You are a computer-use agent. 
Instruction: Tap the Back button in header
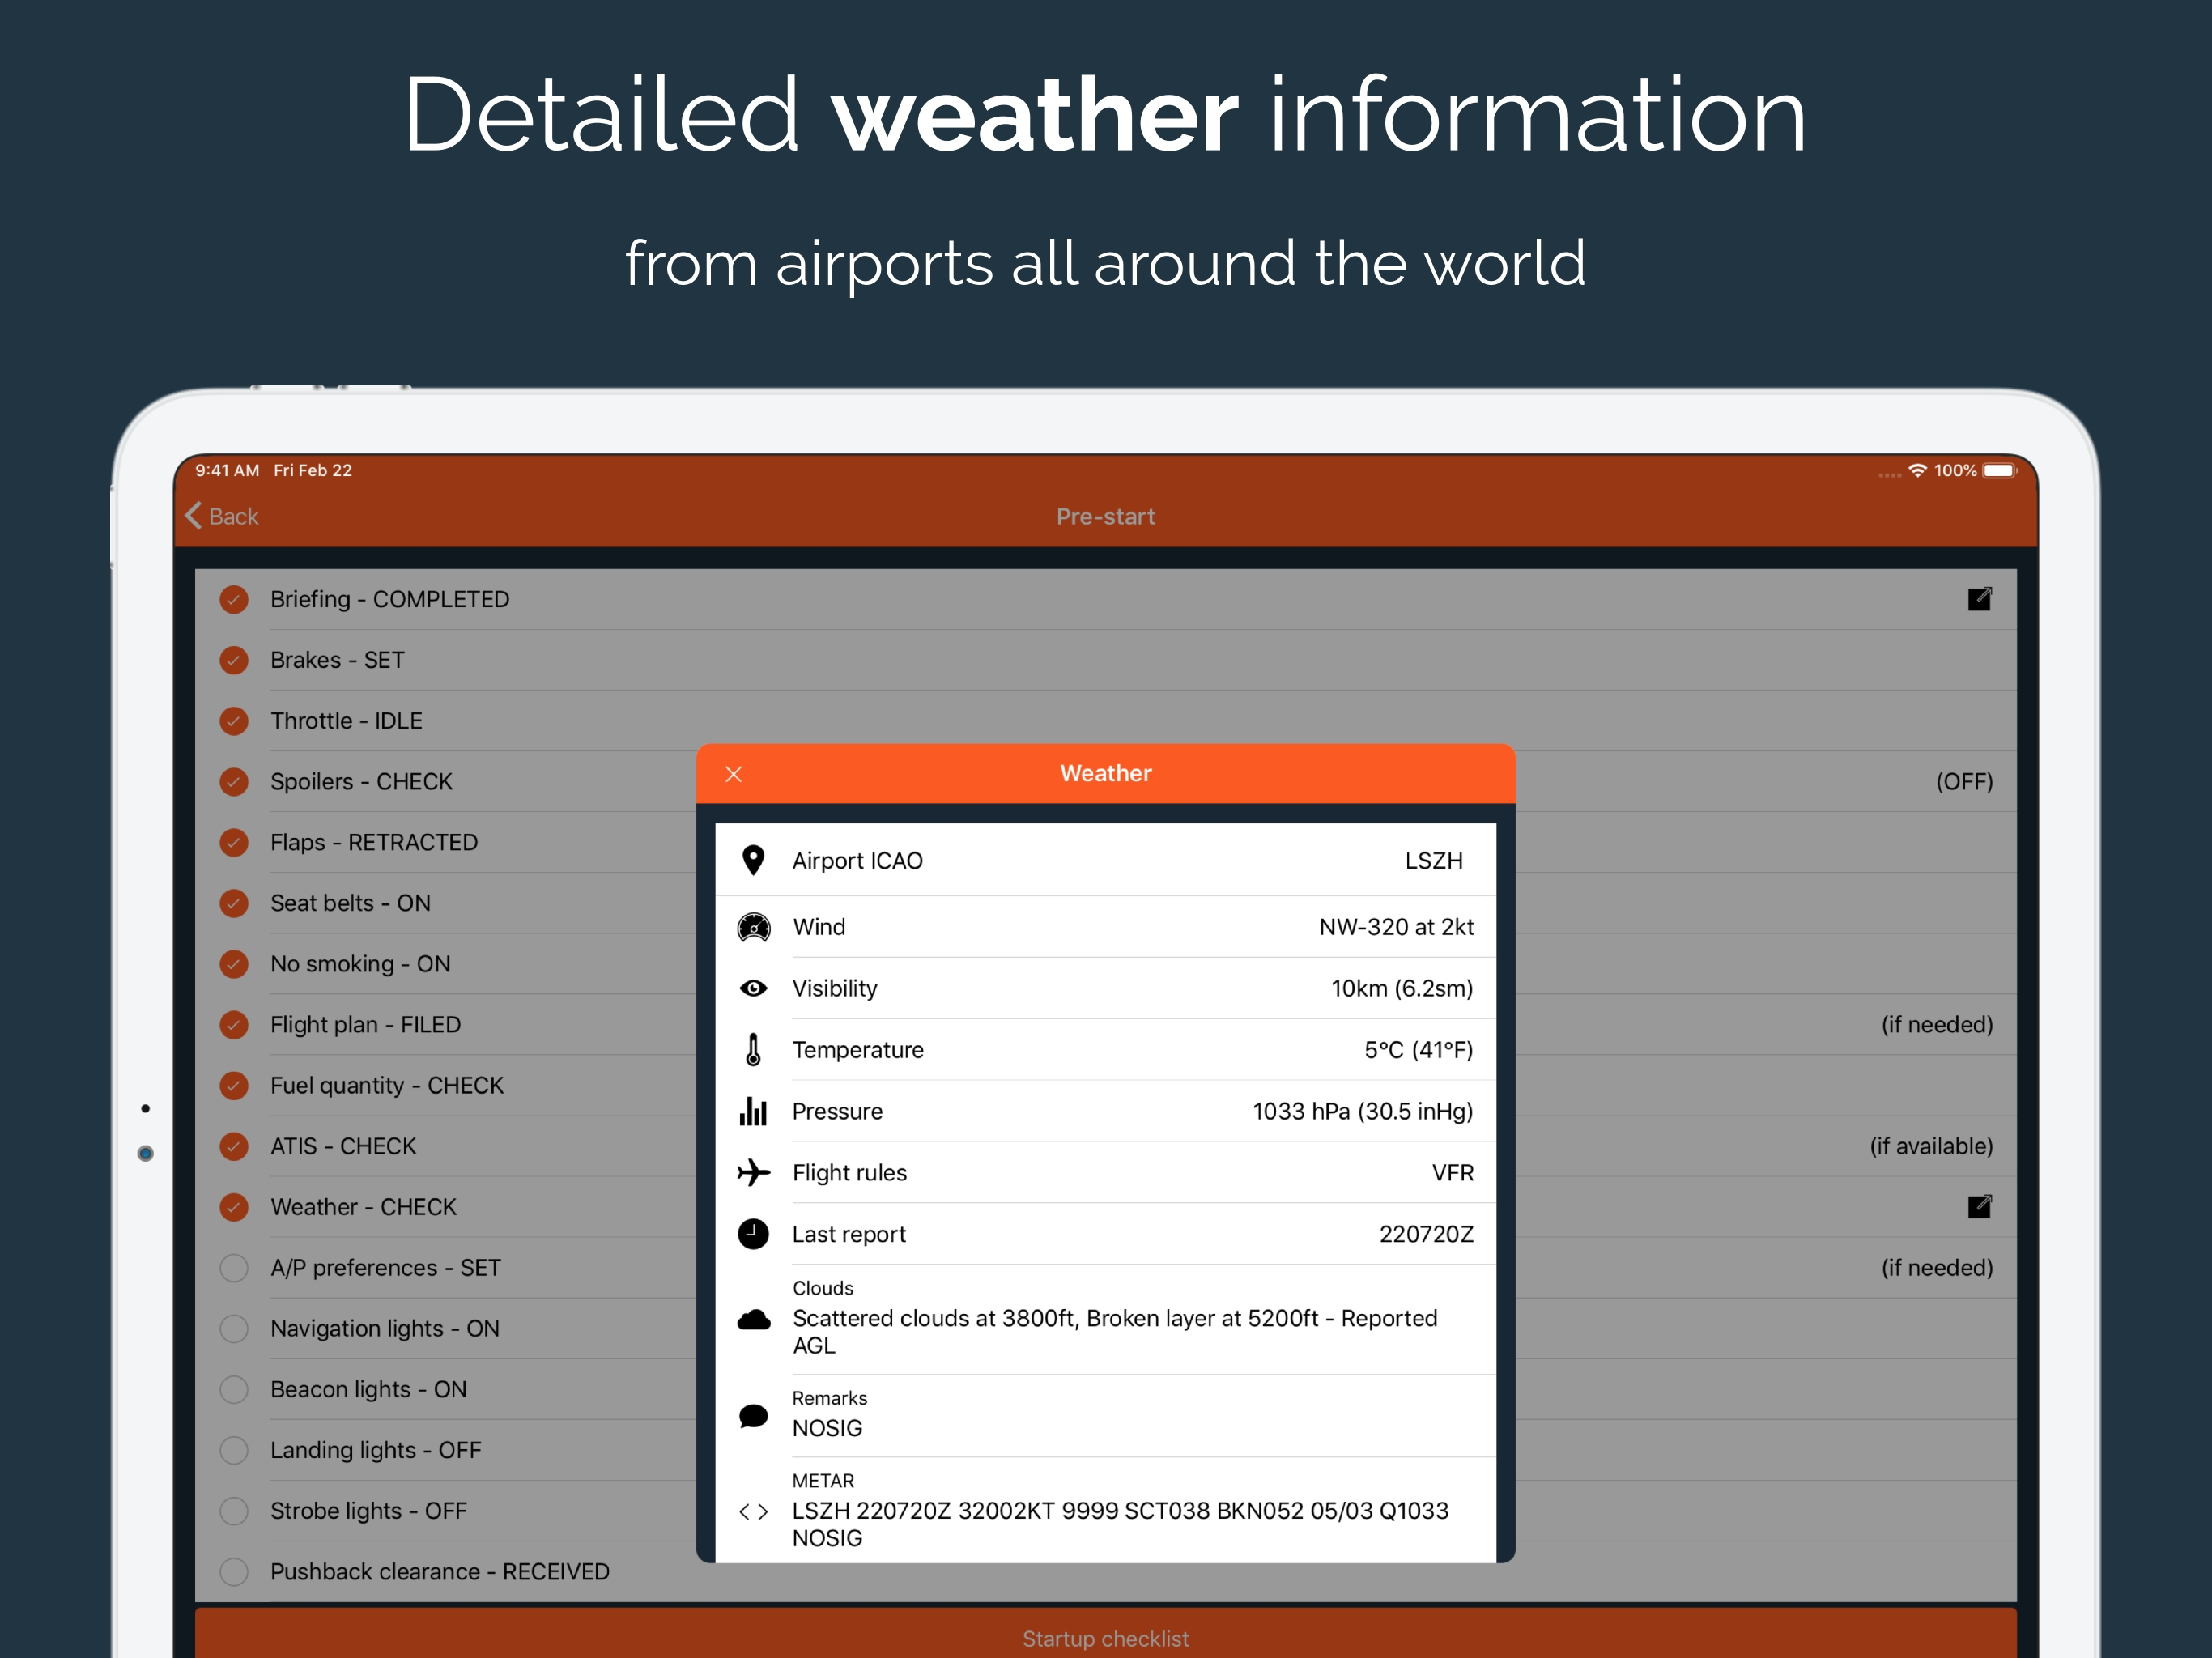[x=222, y=516]
